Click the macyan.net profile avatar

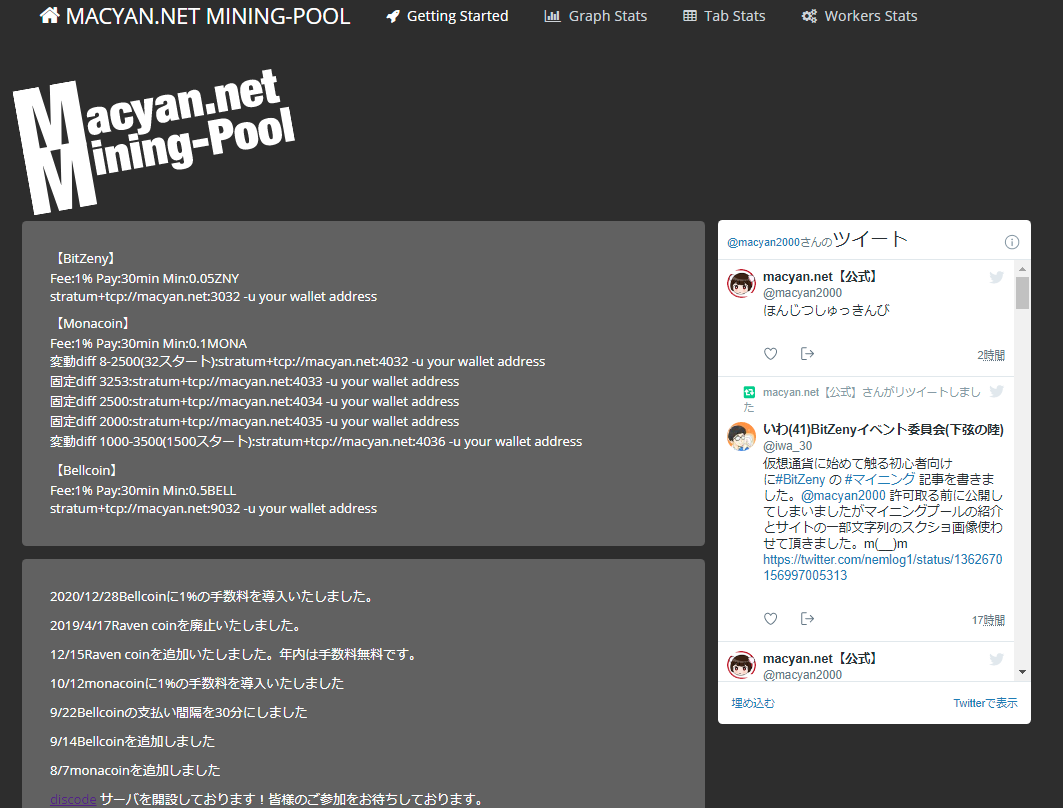click(741, 283)
